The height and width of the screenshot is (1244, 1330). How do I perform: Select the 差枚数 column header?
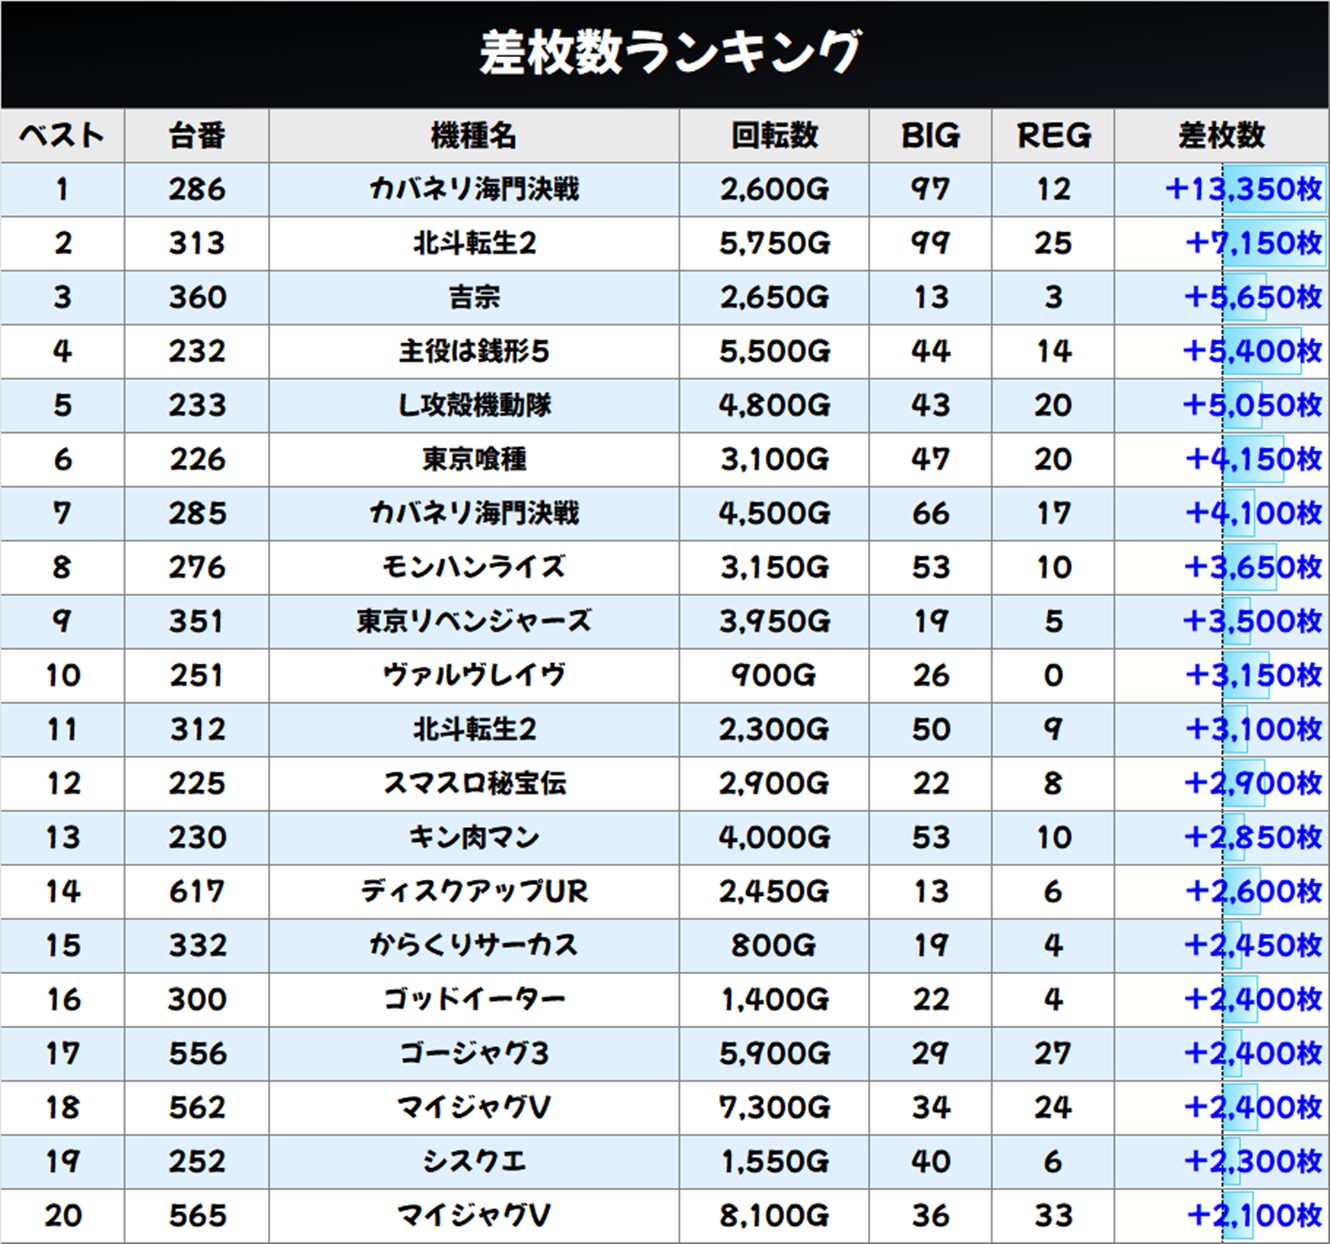(x=1221, y=135)
